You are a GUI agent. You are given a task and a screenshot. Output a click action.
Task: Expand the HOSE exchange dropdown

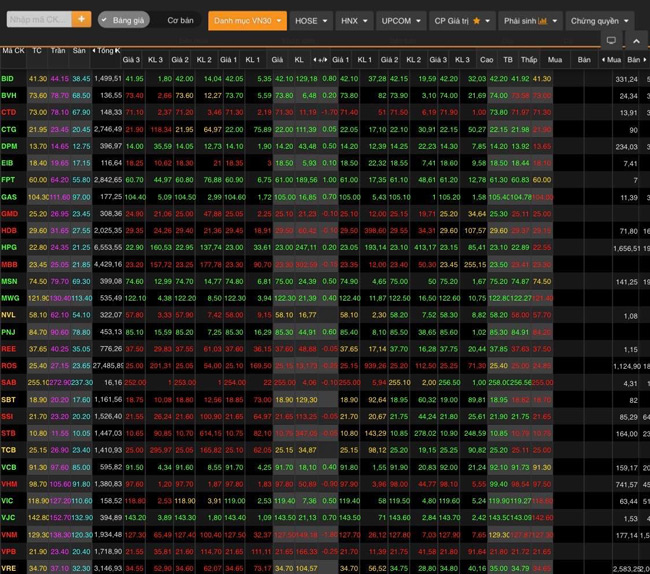(x=311, y=20)
